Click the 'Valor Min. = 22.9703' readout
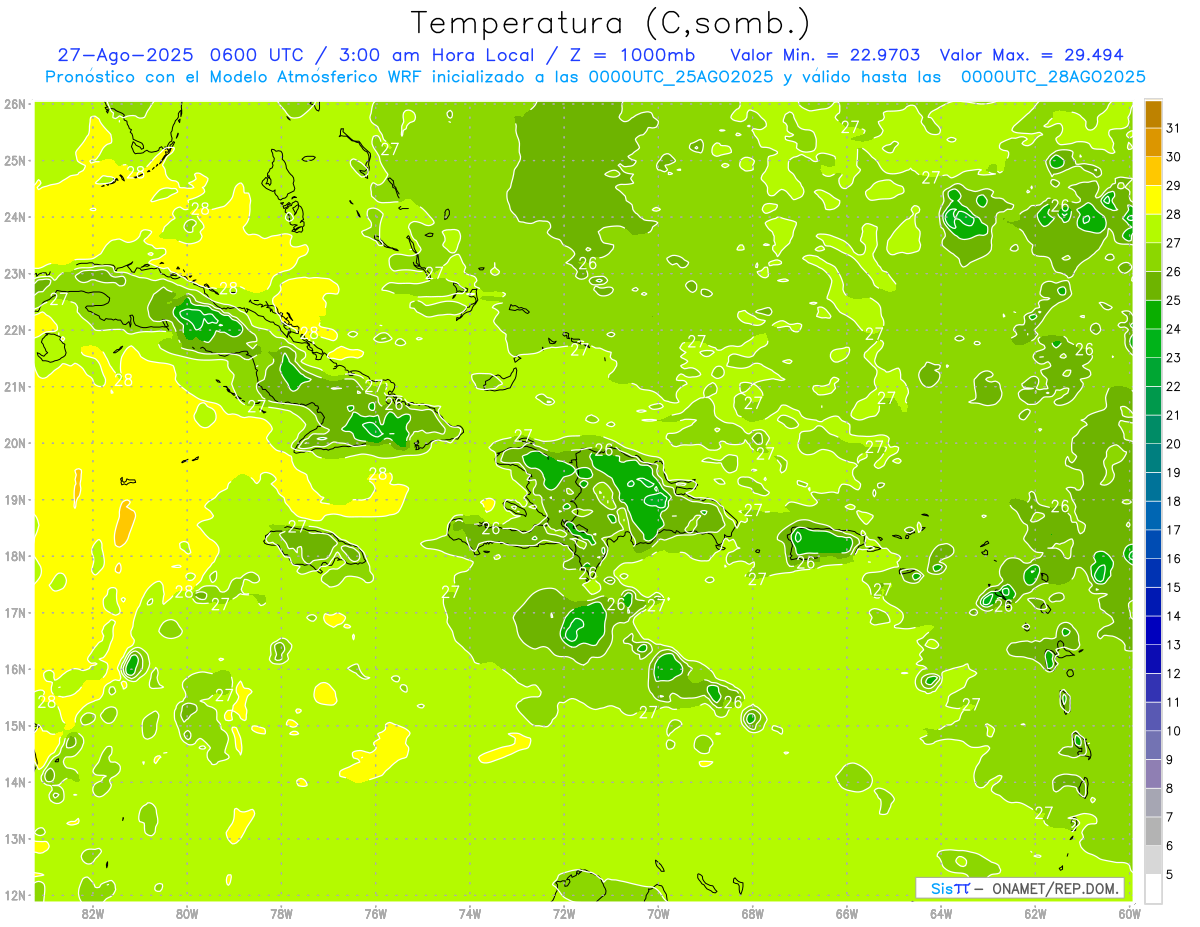Screen dimensions: 1200x927 pyautogui.click(x=825, y=55)
